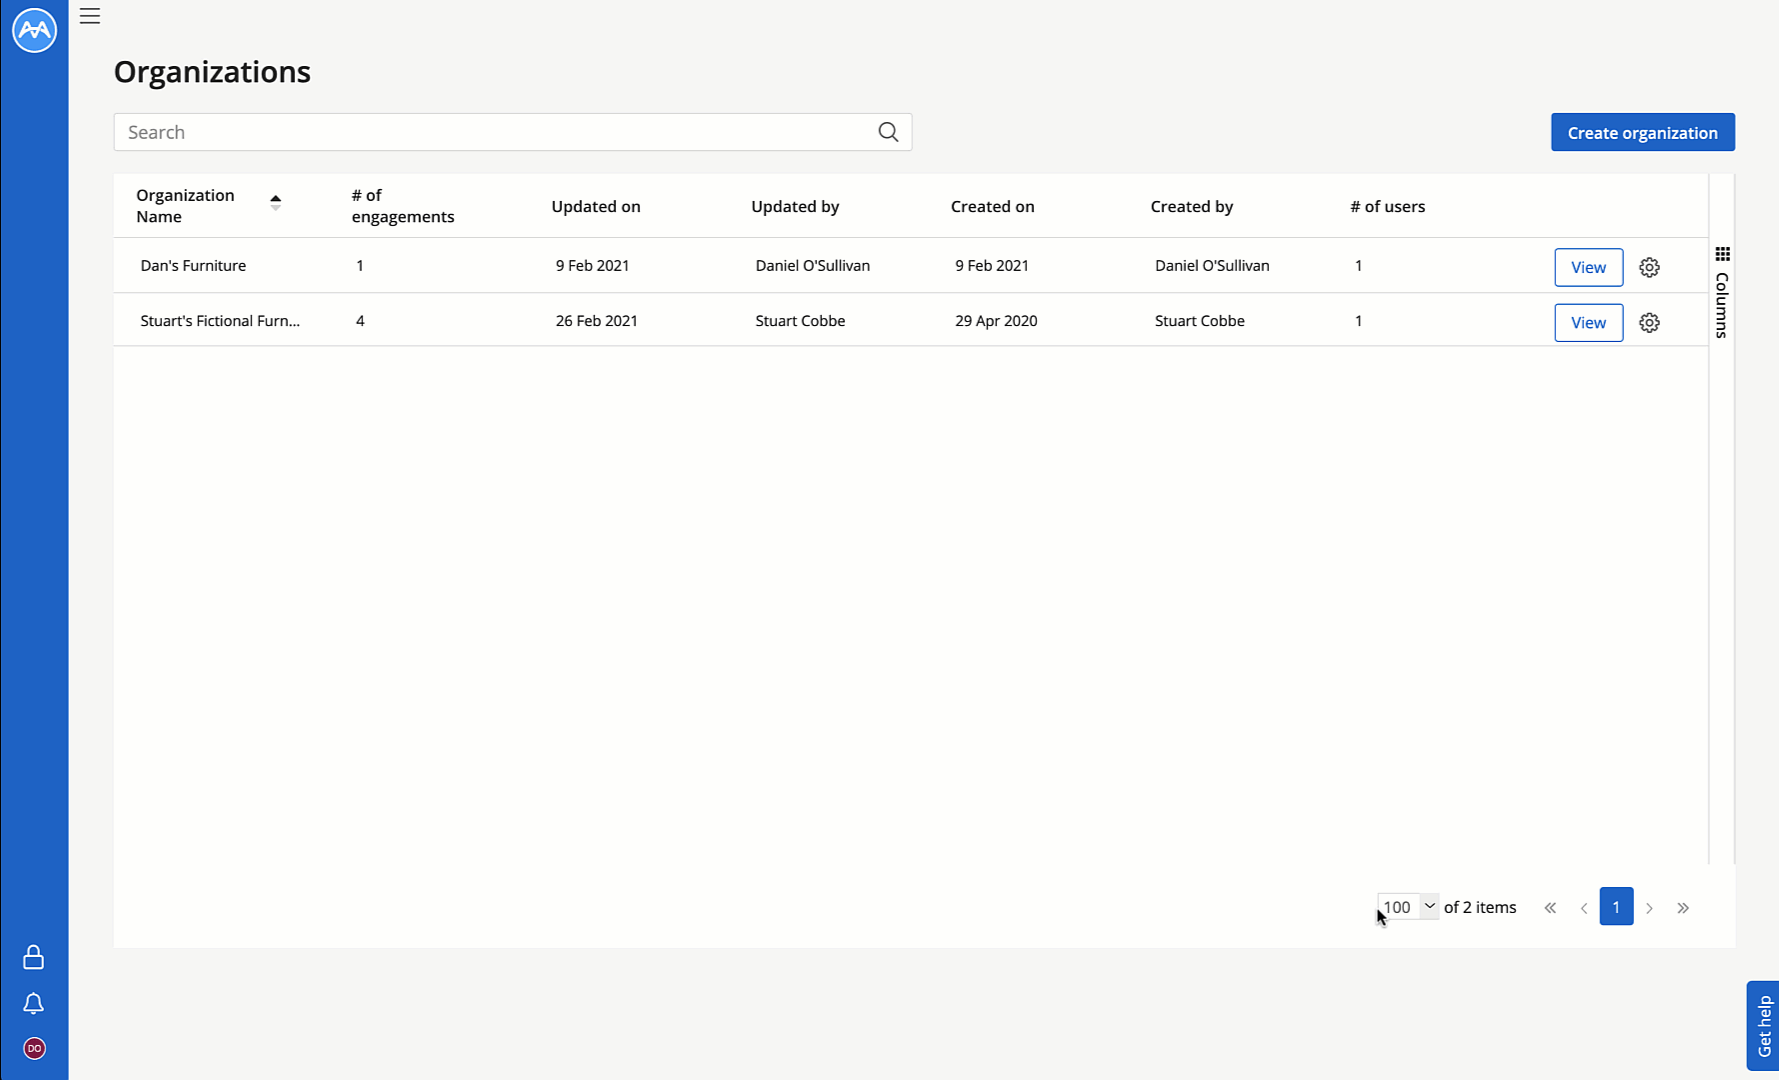The height and width of the screenshot is (1080, 1779).
Task: Click Created by Stuart Cobbe cell
Action: pyautogui.click(x=1199, y=320)
